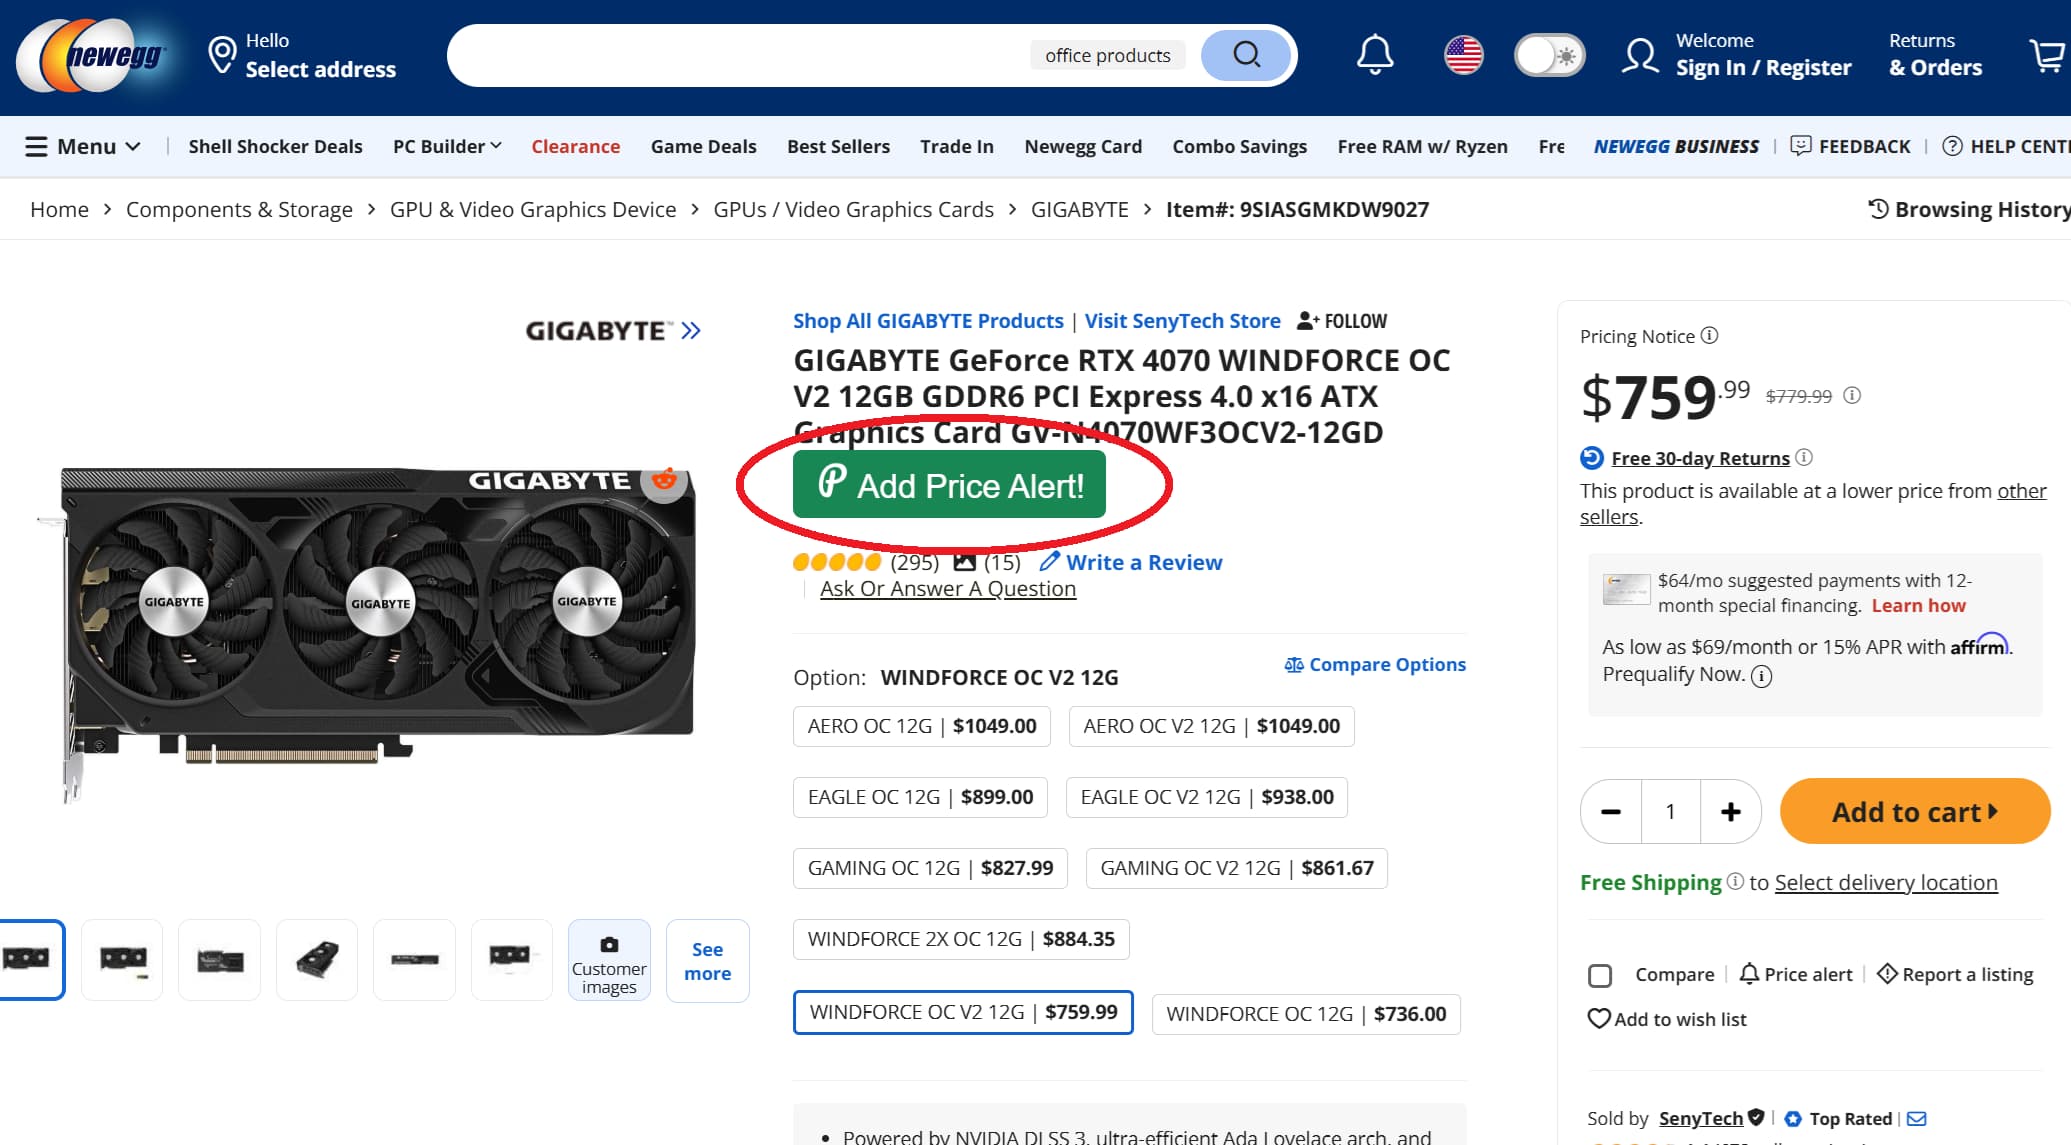Open Shell Shocker Deals
Viewport: 2071px width, 1145px height.
[275, 146]
